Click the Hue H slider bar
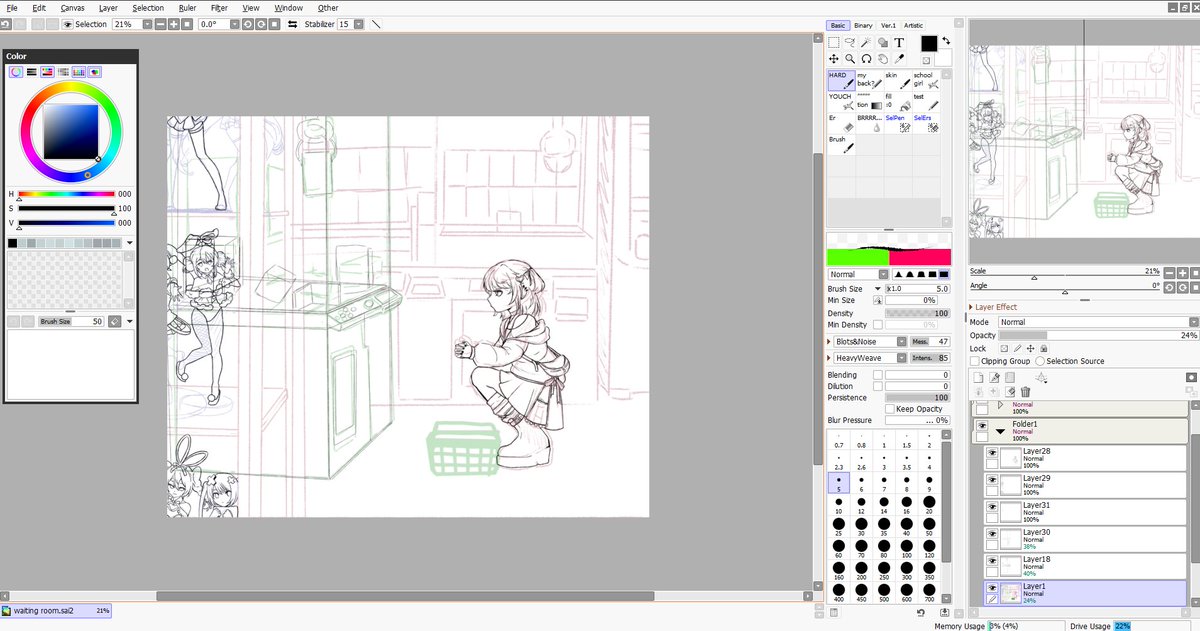 tap(67, 194)
